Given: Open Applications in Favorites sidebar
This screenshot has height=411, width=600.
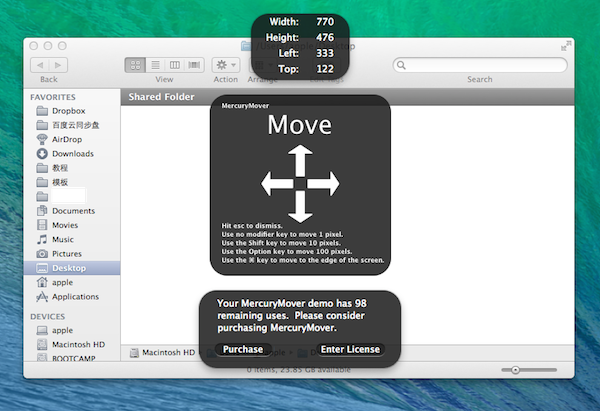Looking at the screenshot, I should 72,297.
